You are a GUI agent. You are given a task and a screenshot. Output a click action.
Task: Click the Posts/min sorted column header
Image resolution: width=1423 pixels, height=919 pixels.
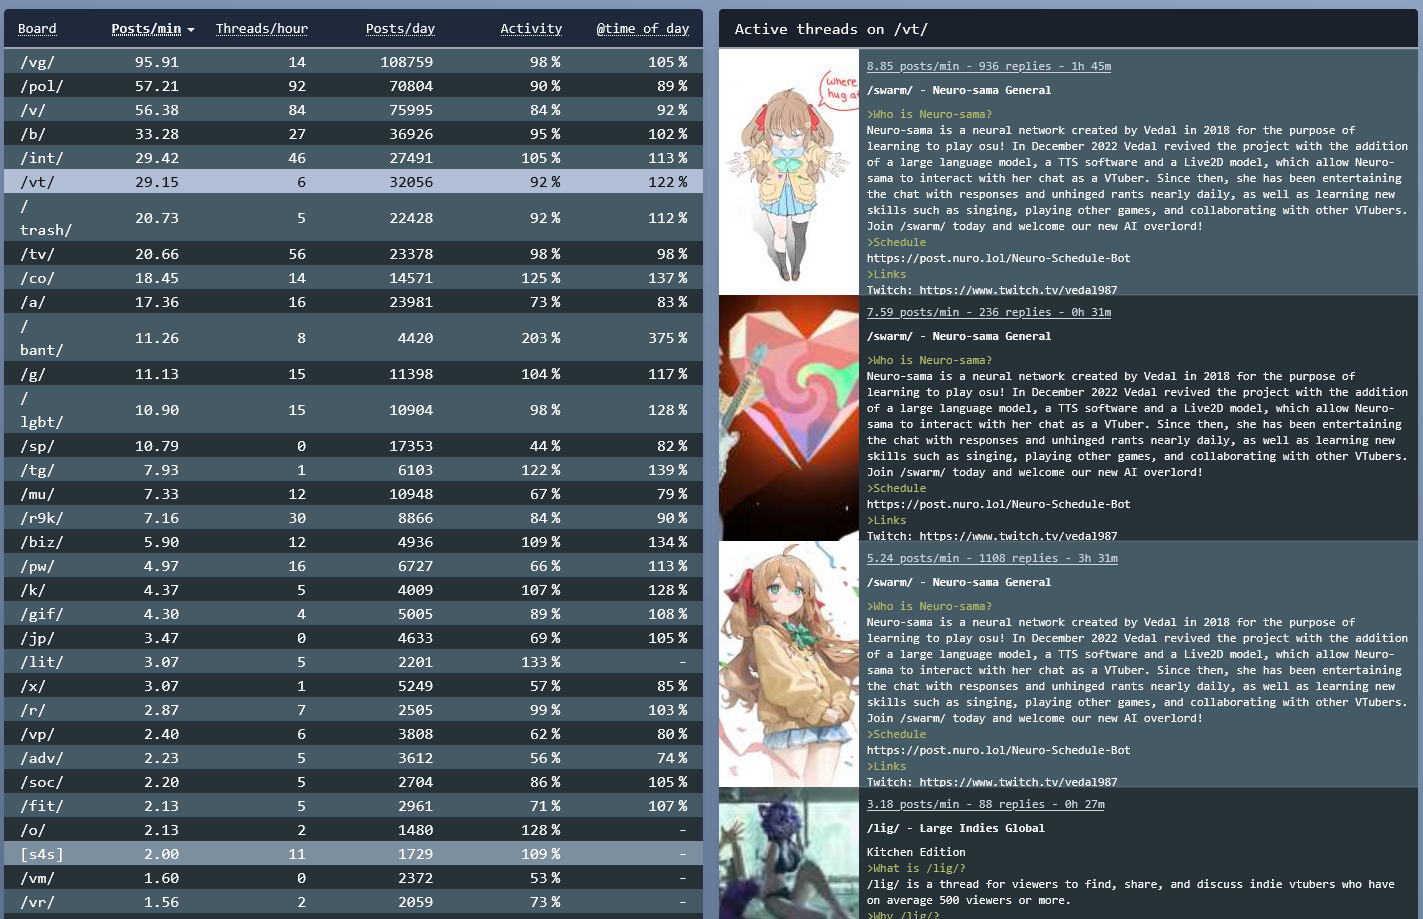[152, 29]
